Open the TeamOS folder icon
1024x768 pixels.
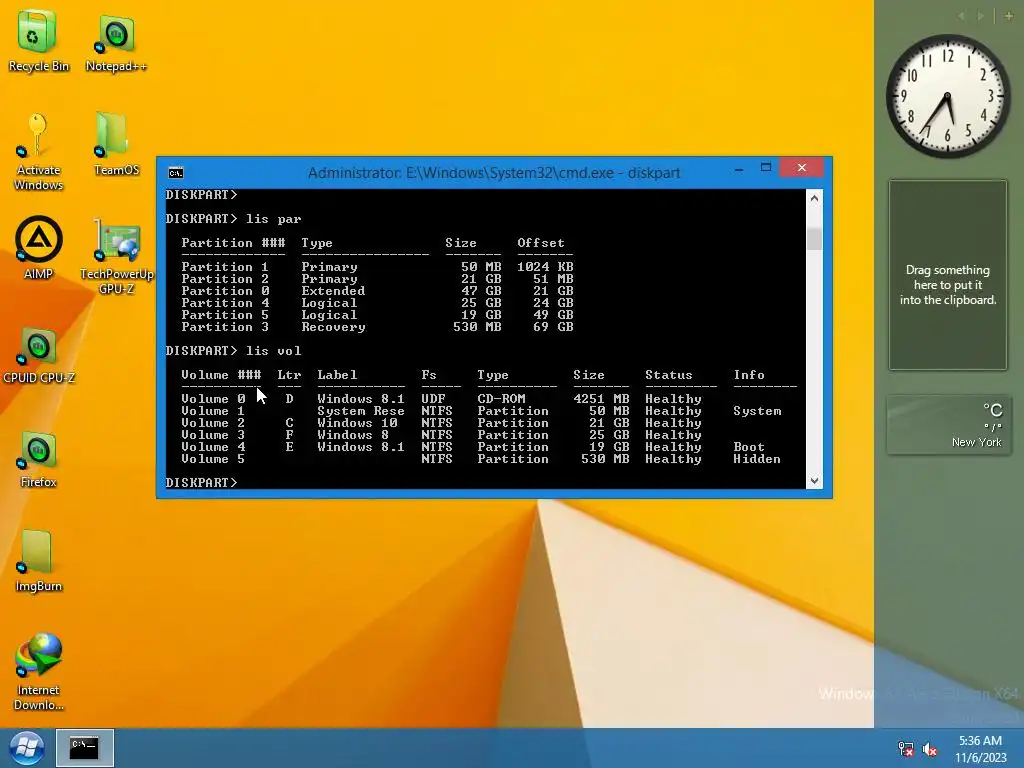tap(116, 144)
